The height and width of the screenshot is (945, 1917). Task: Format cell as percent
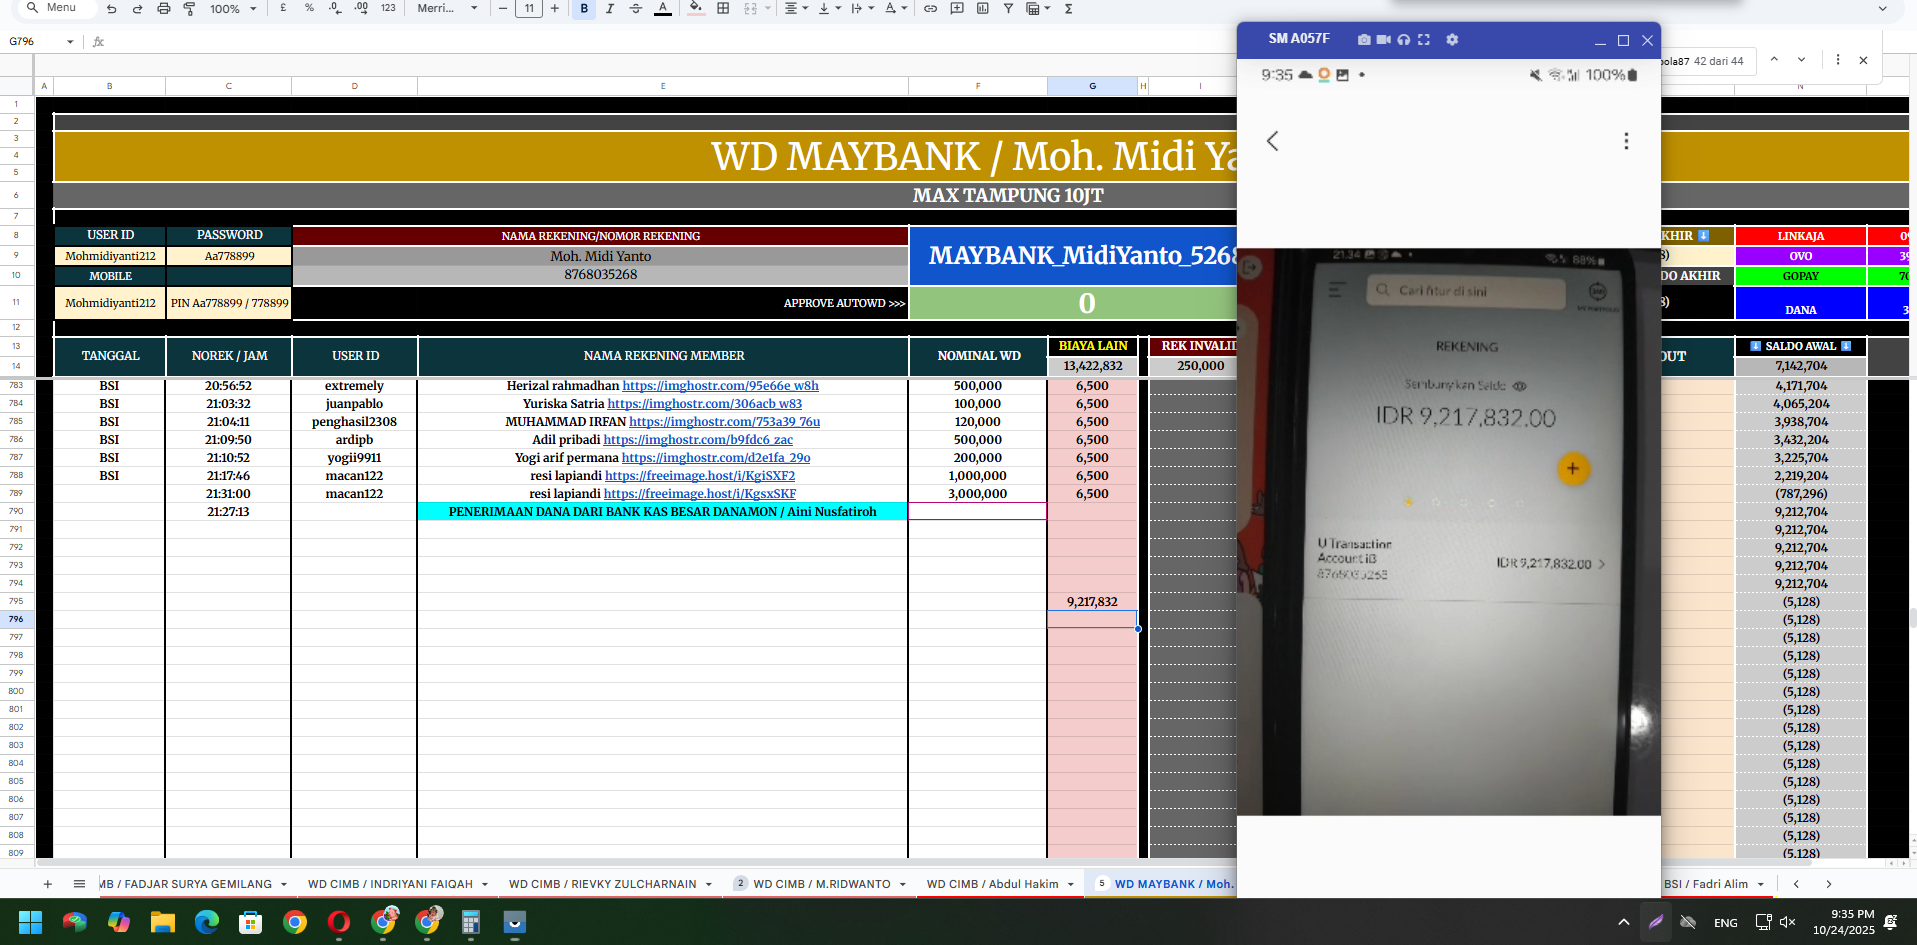coord(309,8)
